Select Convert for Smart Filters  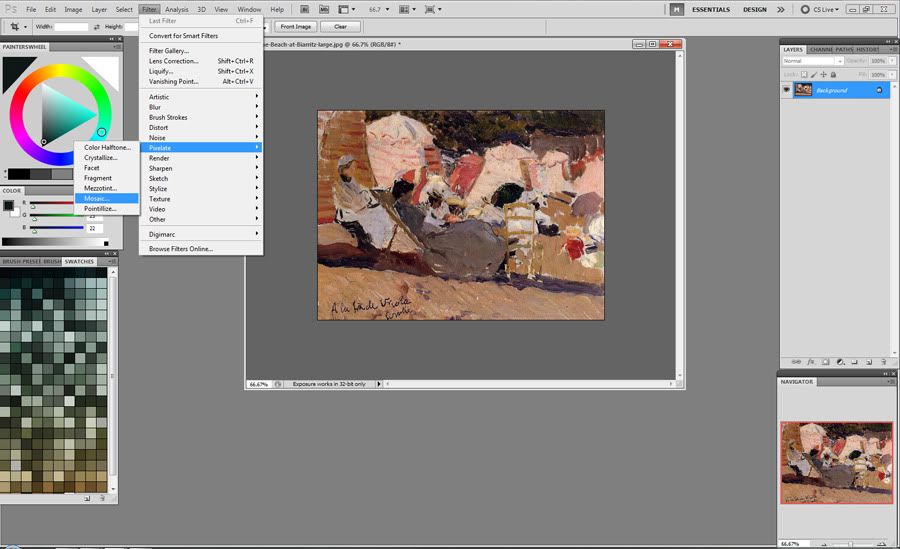coord(201,36)
